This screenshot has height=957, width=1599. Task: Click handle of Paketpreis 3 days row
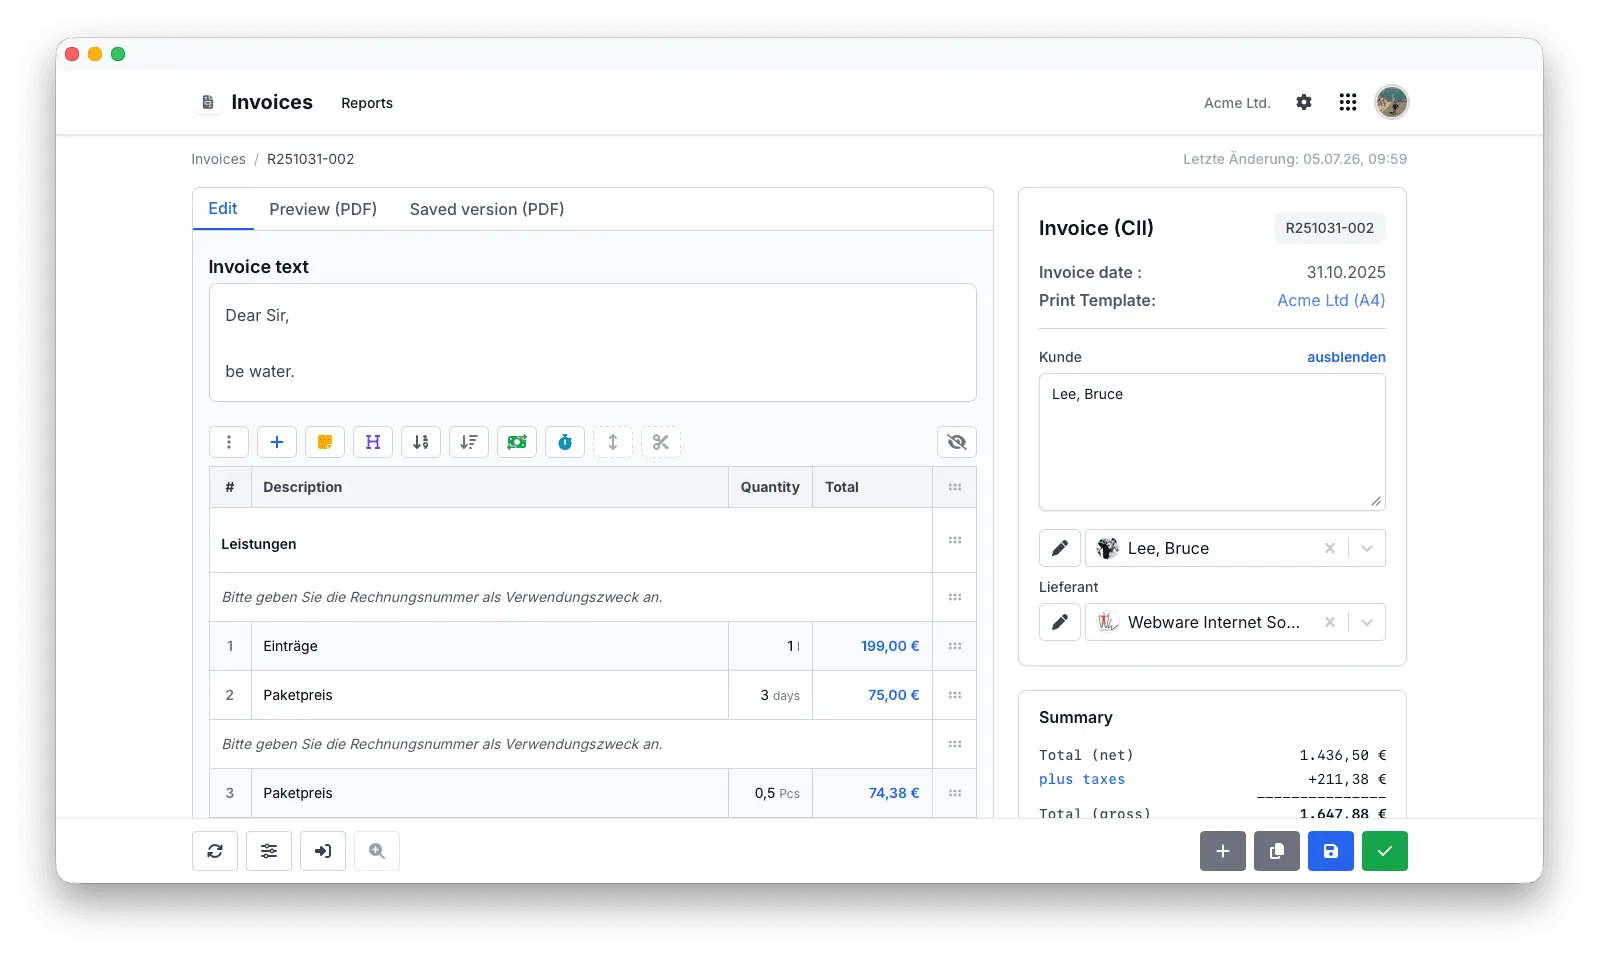[955, 695]
